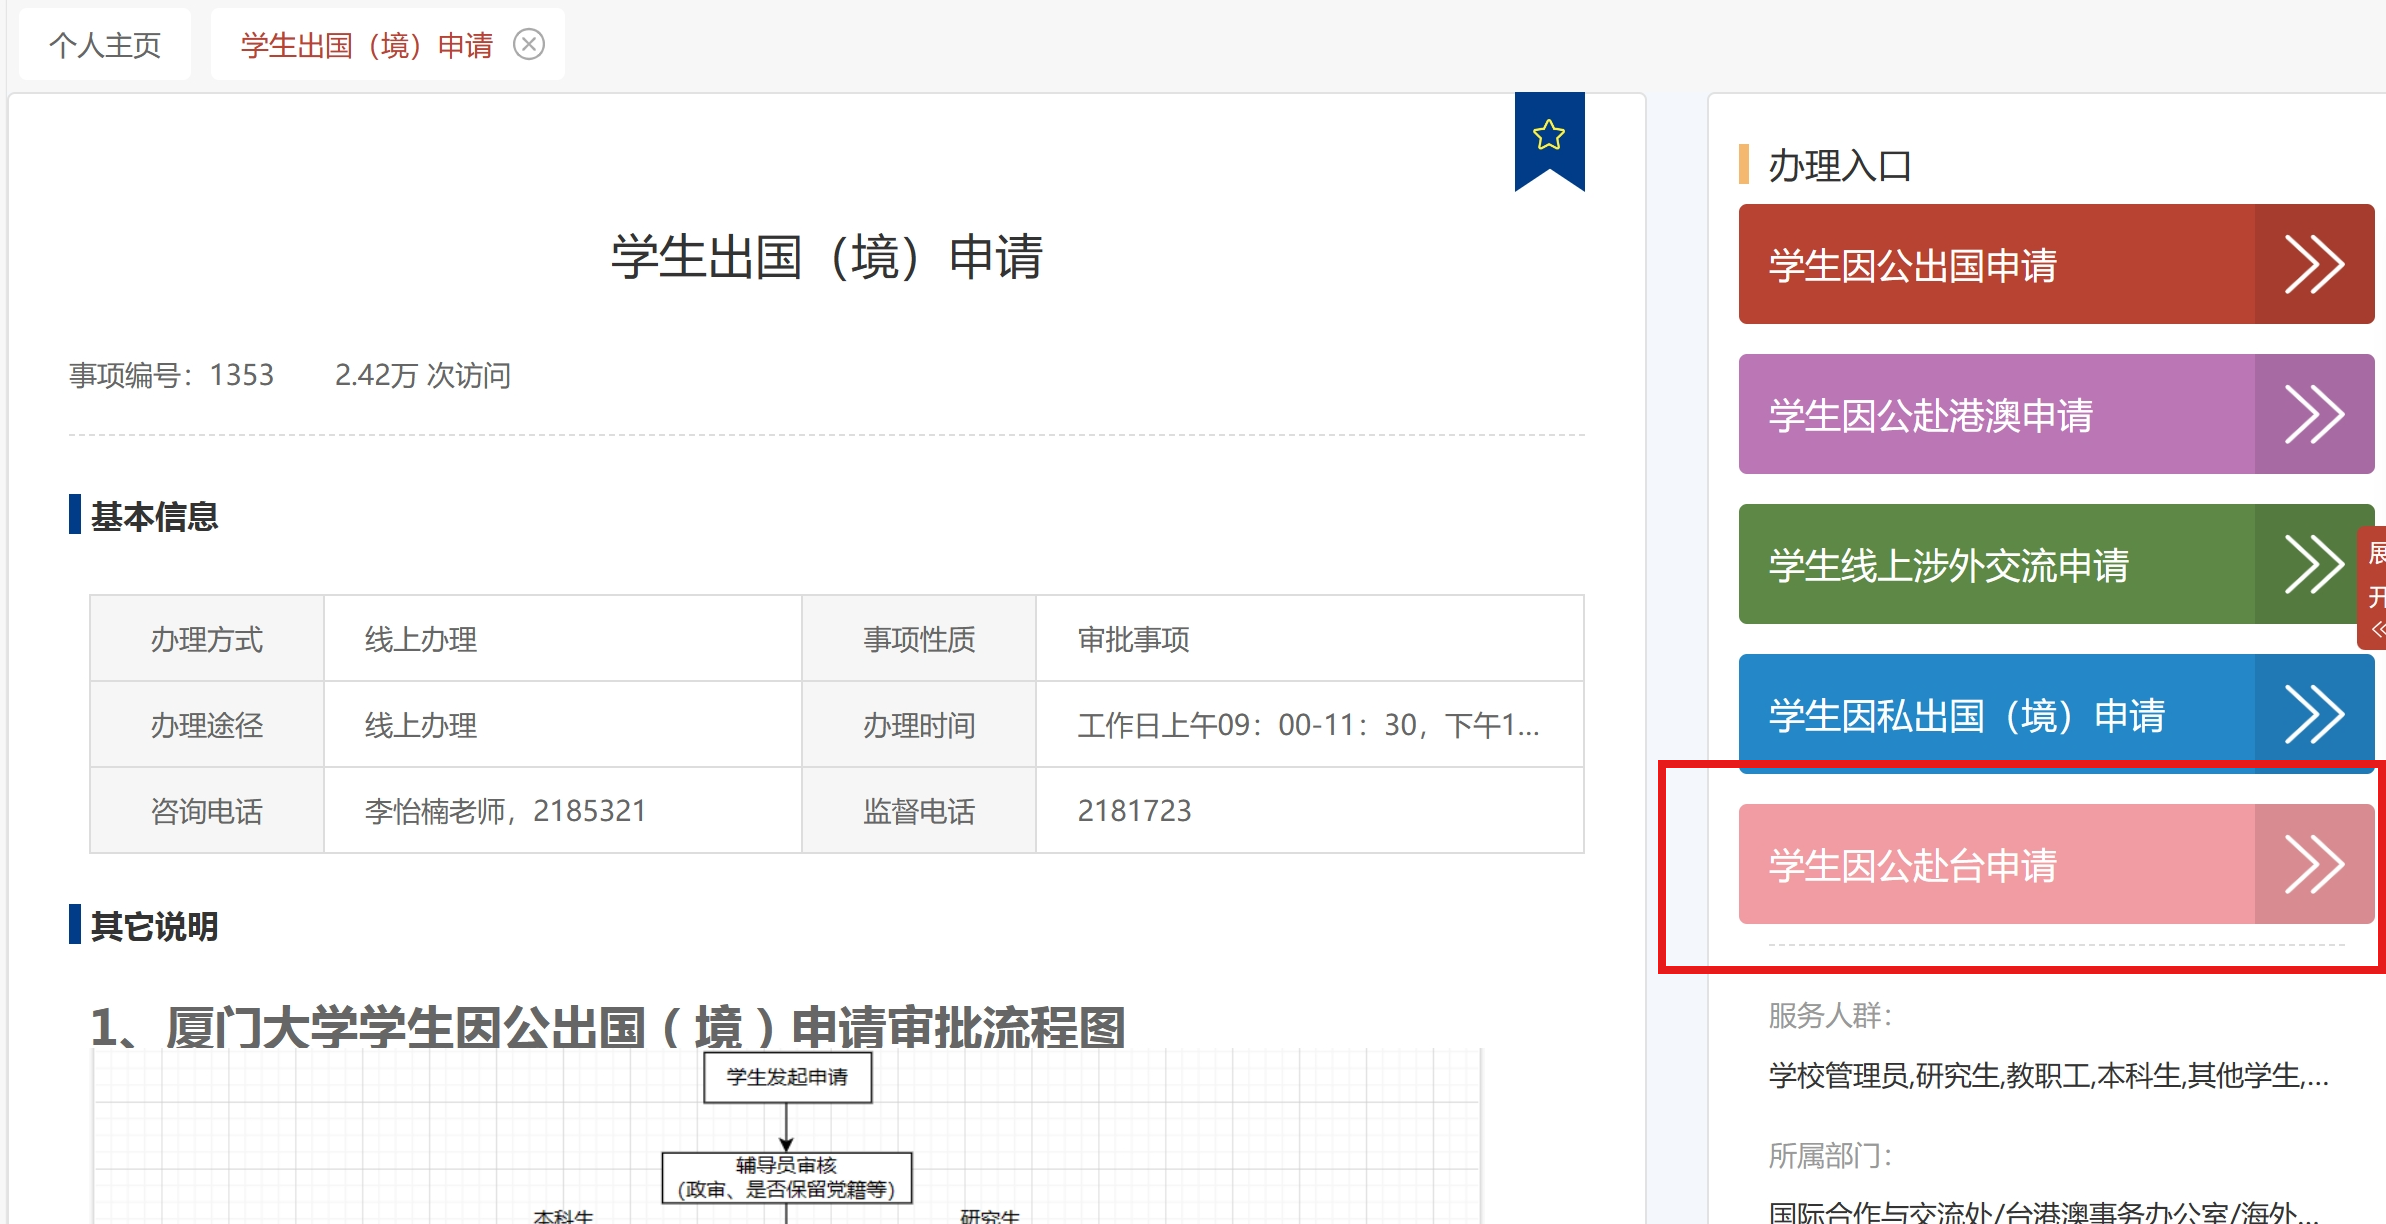Click the star bookmark favorite icon
Image resolution: width=2386 pixels, height=1224 pixels.
click(1548, 135)
